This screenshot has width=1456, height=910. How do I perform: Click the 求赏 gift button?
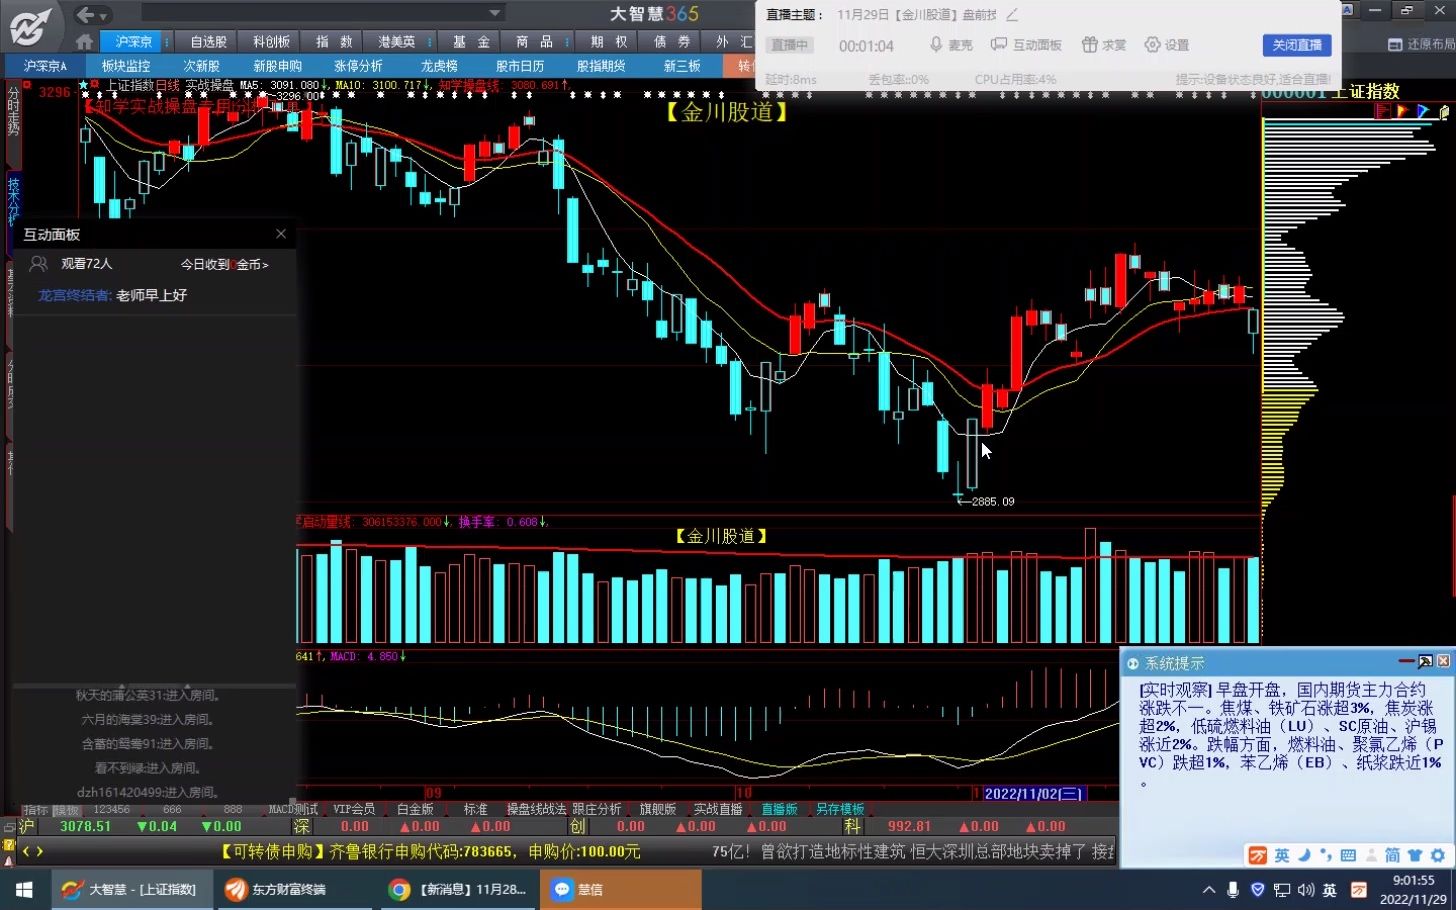(x=1105, y=45)
